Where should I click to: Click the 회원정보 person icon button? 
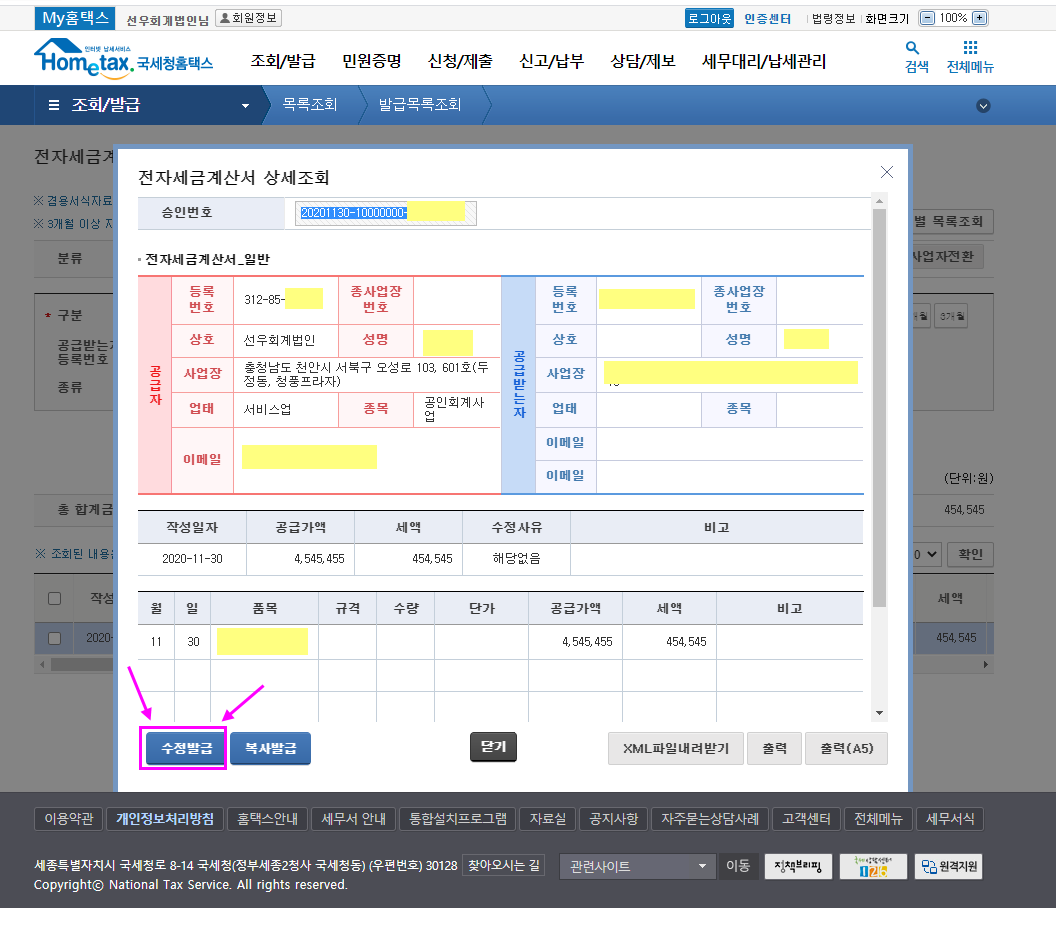pyautogui.click(x=249, y=18)
